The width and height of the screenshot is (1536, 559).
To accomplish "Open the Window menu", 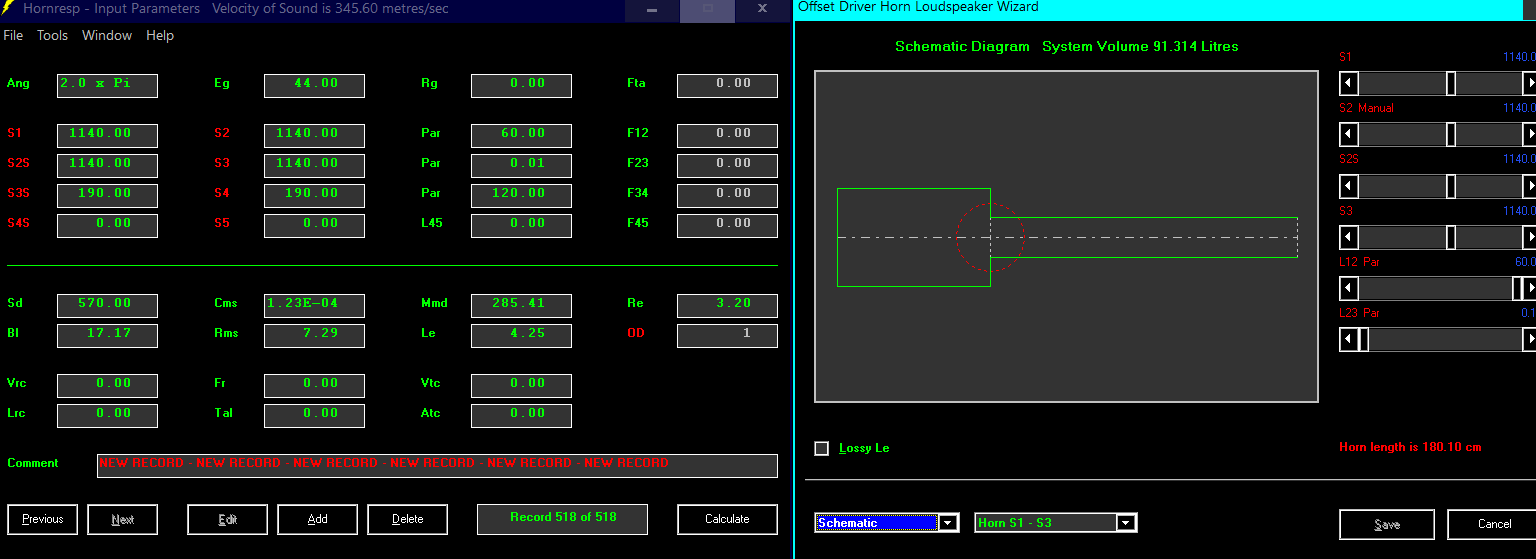I will 107,35.
